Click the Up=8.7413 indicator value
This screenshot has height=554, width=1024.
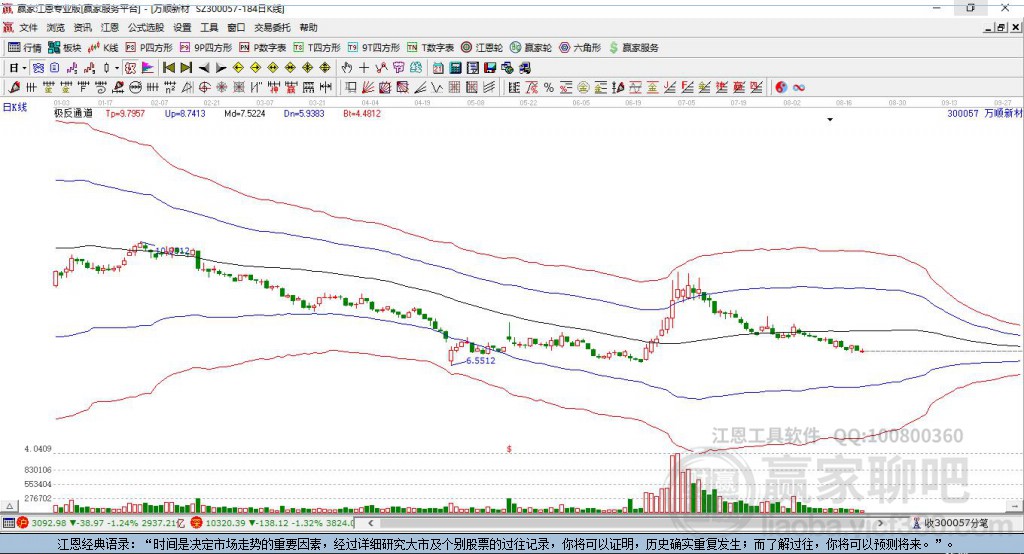coord(185,113)
